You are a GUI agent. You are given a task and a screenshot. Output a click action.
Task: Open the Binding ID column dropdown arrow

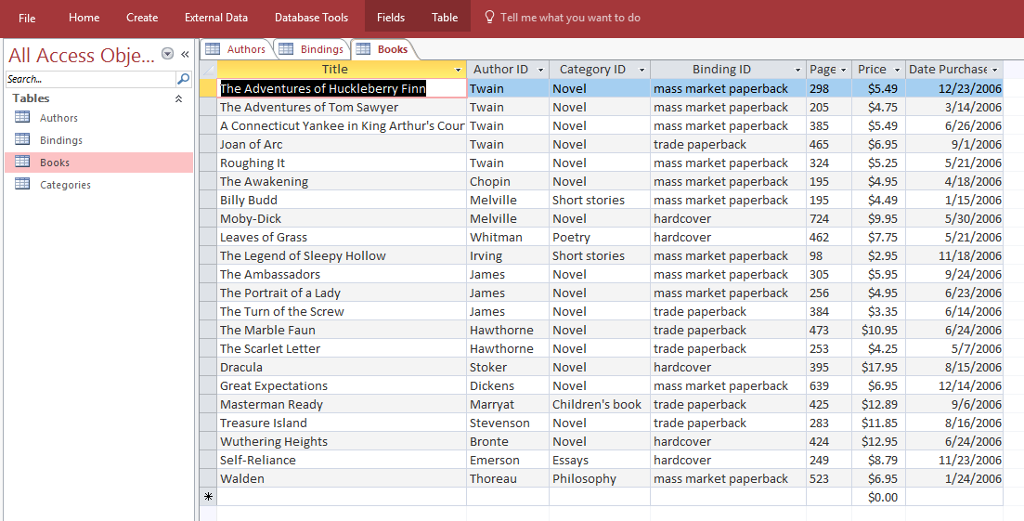pos(798,70)
